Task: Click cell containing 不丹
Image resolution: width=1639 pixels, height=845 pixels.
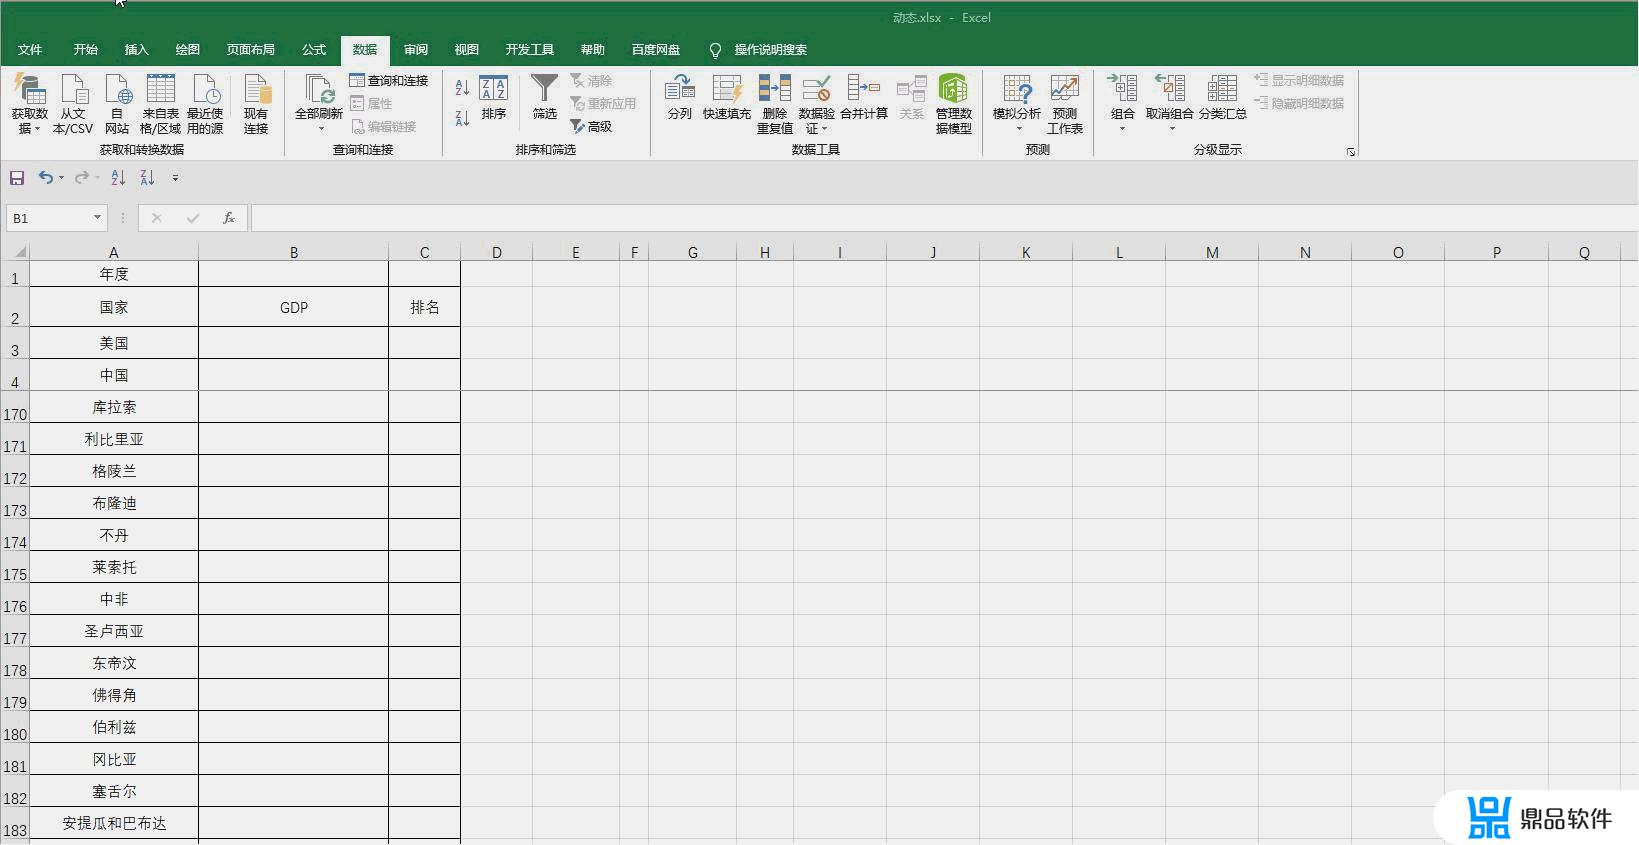Action: (x=114, y=535)
